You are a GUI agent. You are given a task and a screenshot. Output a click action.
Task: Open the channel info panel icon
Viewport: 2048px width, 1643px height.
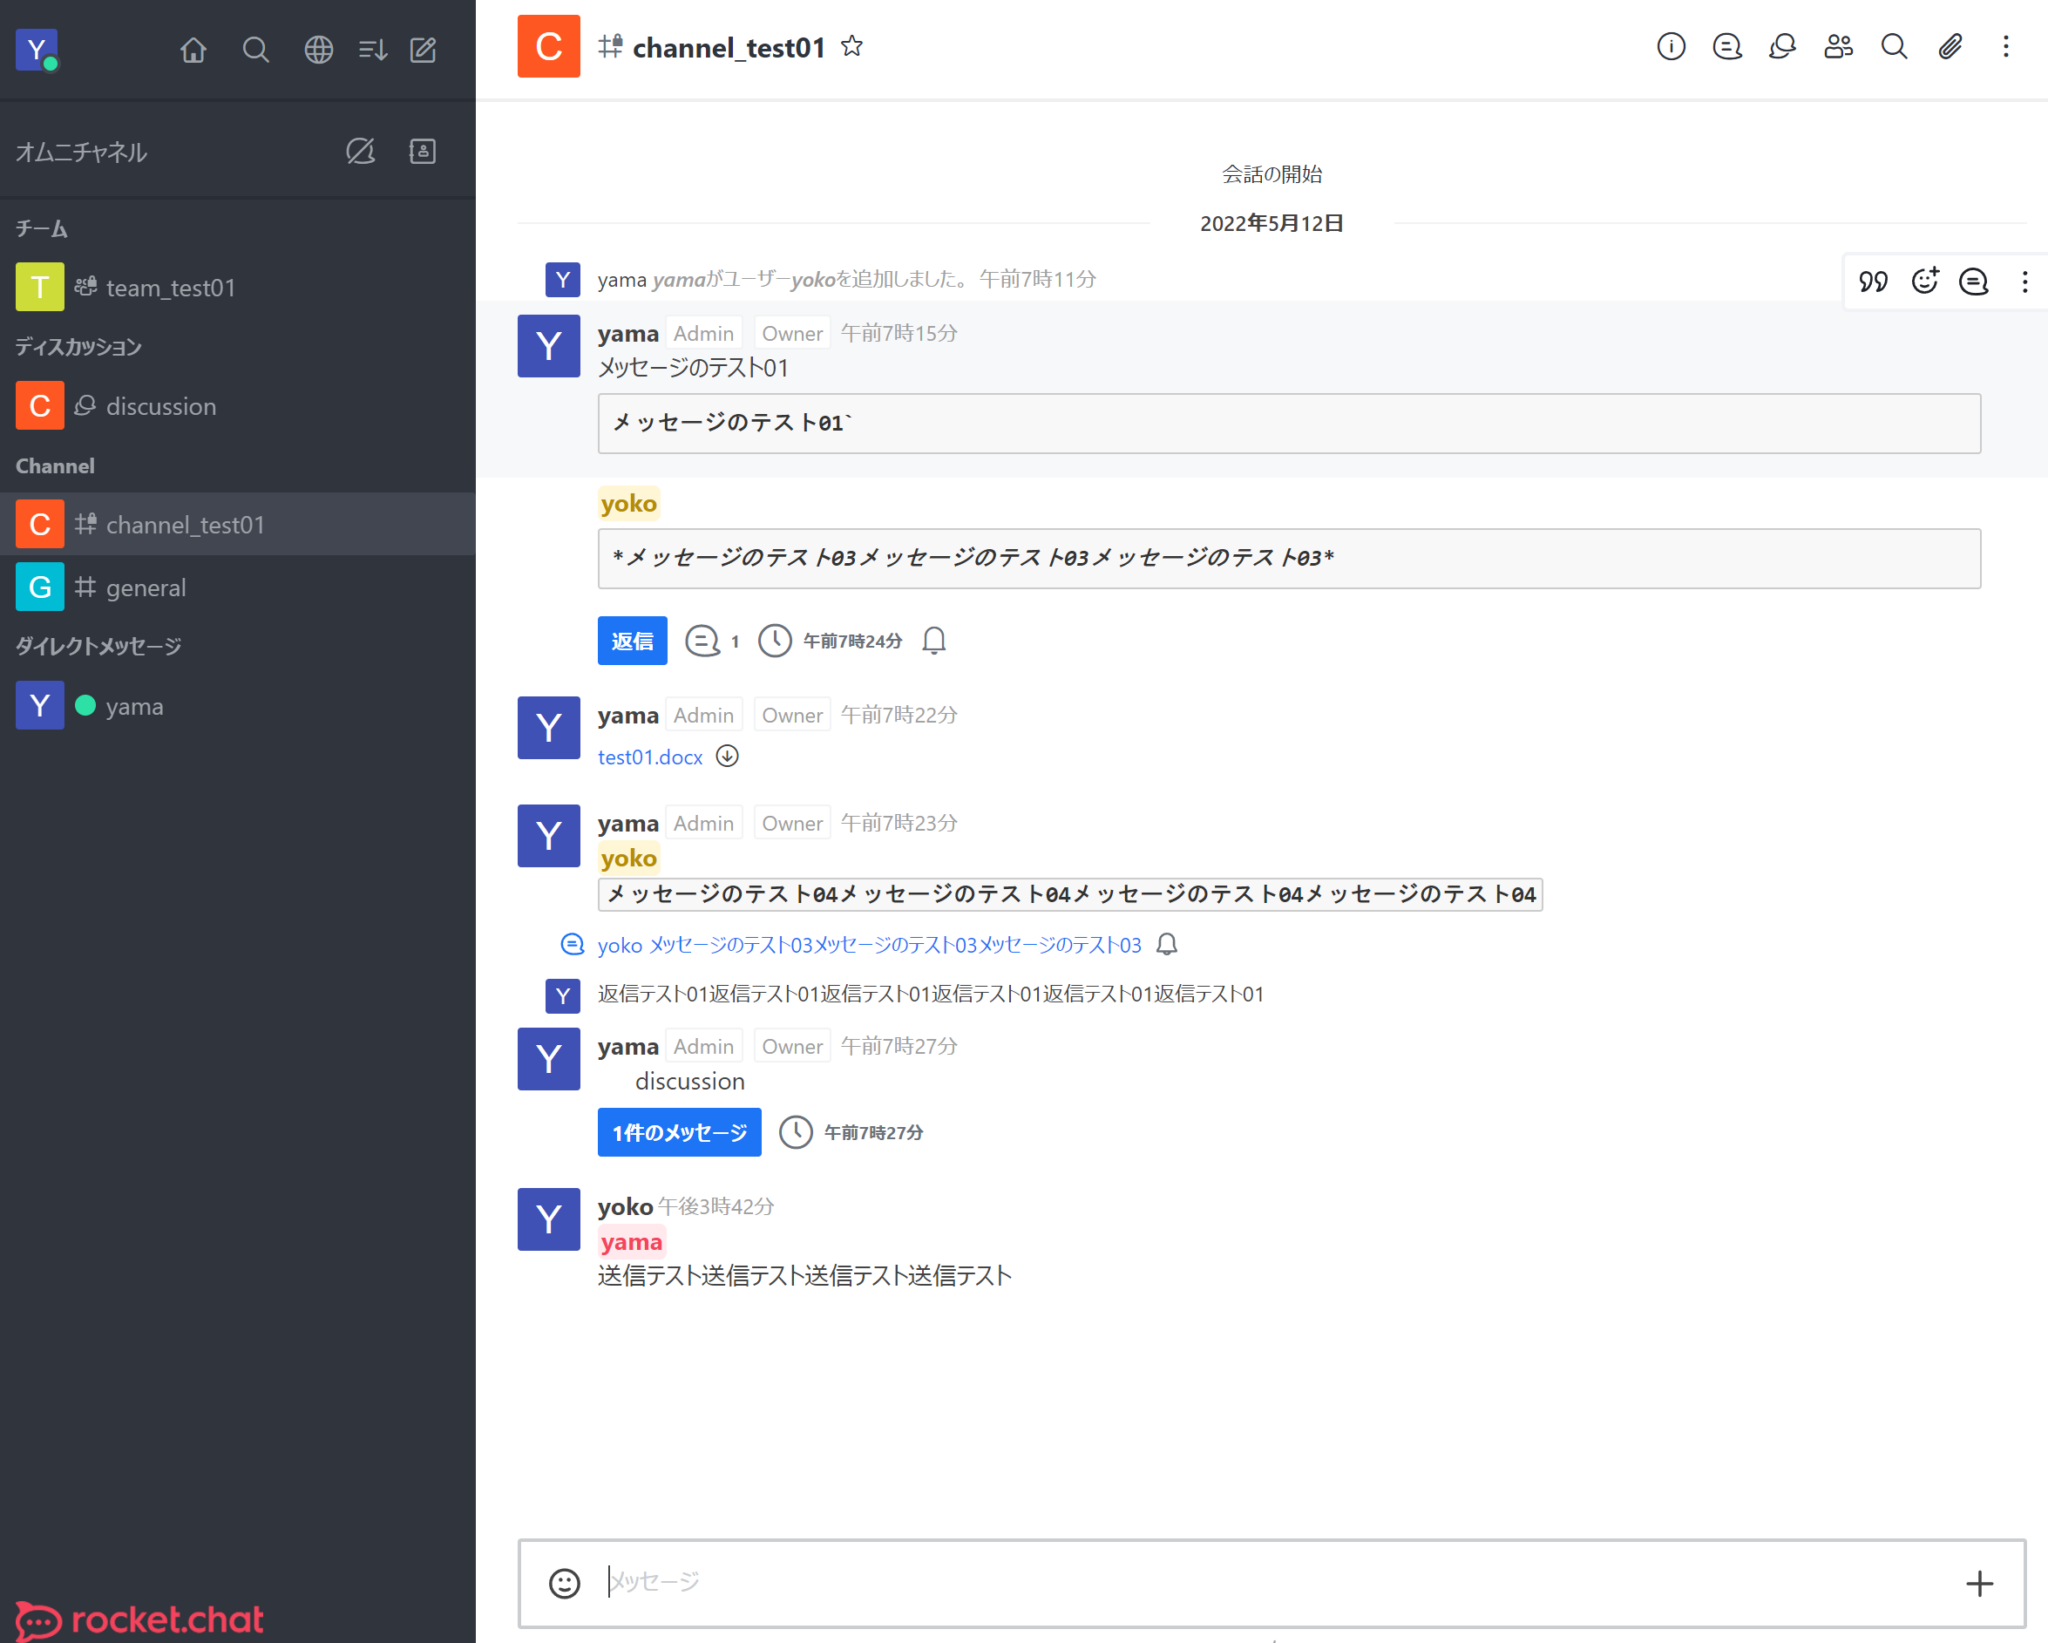tap(1670, 46)
